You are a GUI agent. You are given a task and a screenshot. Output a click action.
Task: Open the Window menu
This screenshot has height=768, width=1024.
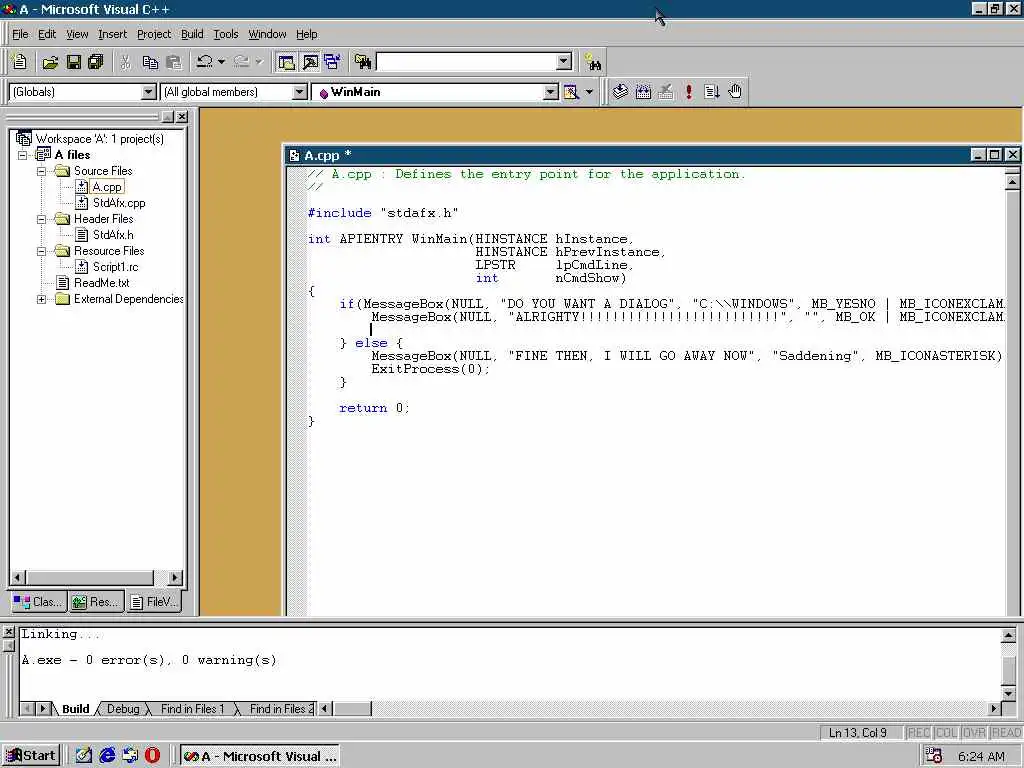(x=267, y=34)
